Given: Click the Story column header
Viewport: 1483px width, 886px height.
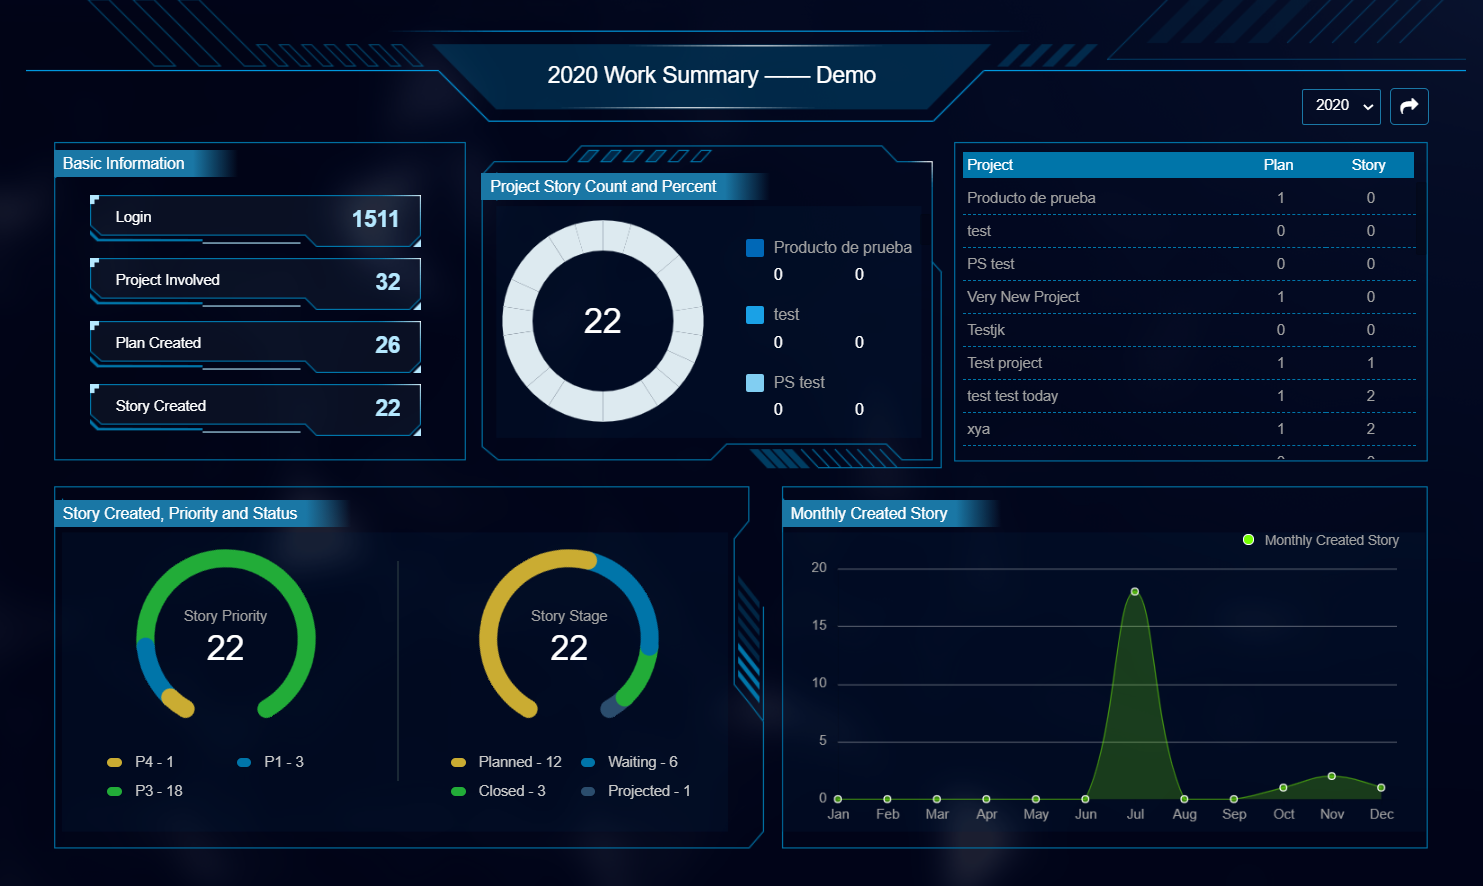Looking at the screenshot, I should 1368,165.
